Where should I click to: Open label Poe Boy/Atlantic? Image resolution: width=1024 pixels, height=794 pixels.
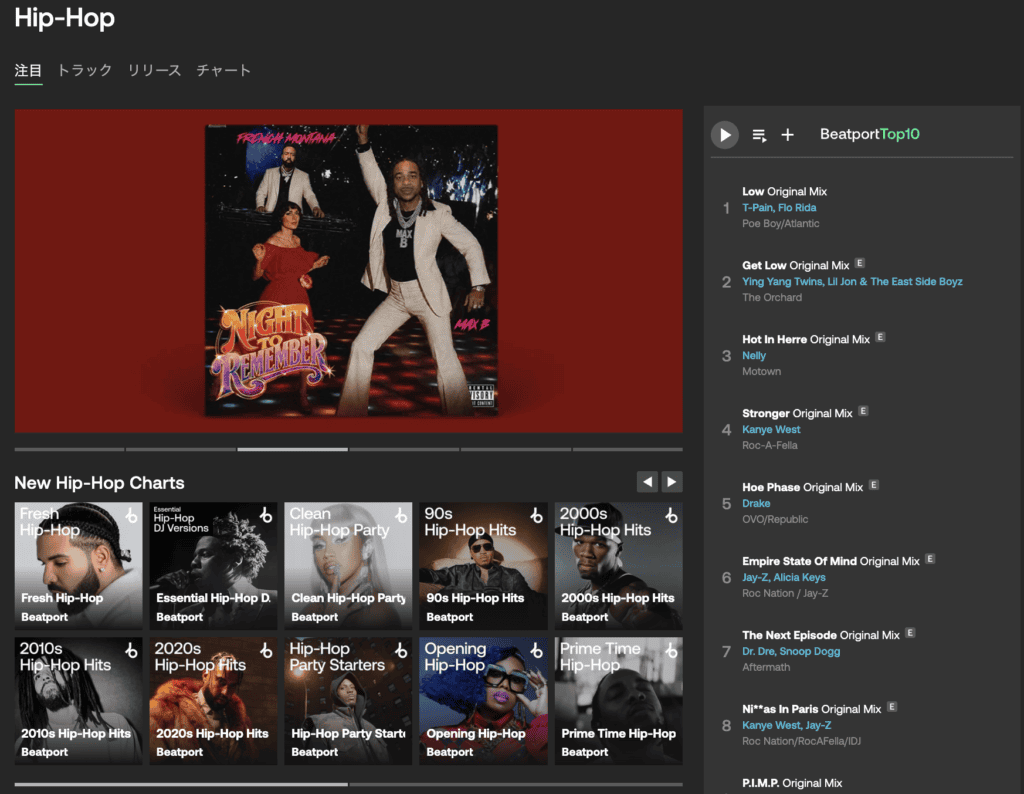[780, 223]
